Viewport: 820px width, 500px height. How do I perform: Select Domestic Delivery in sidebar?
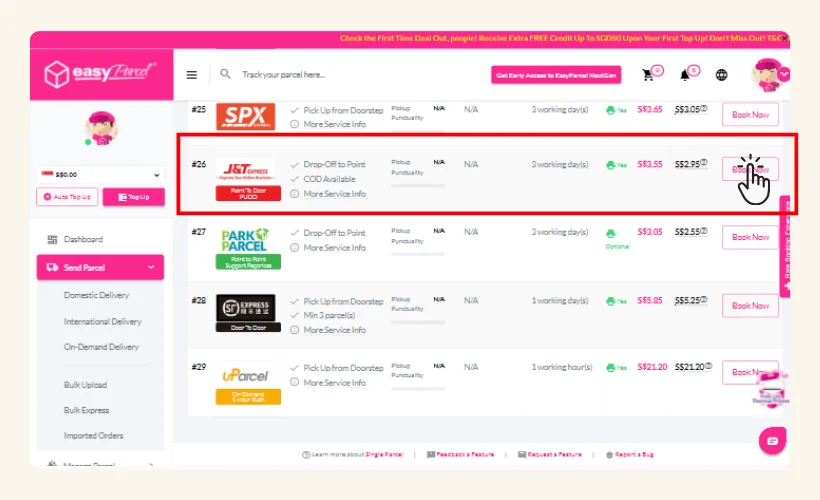[96, 296]
